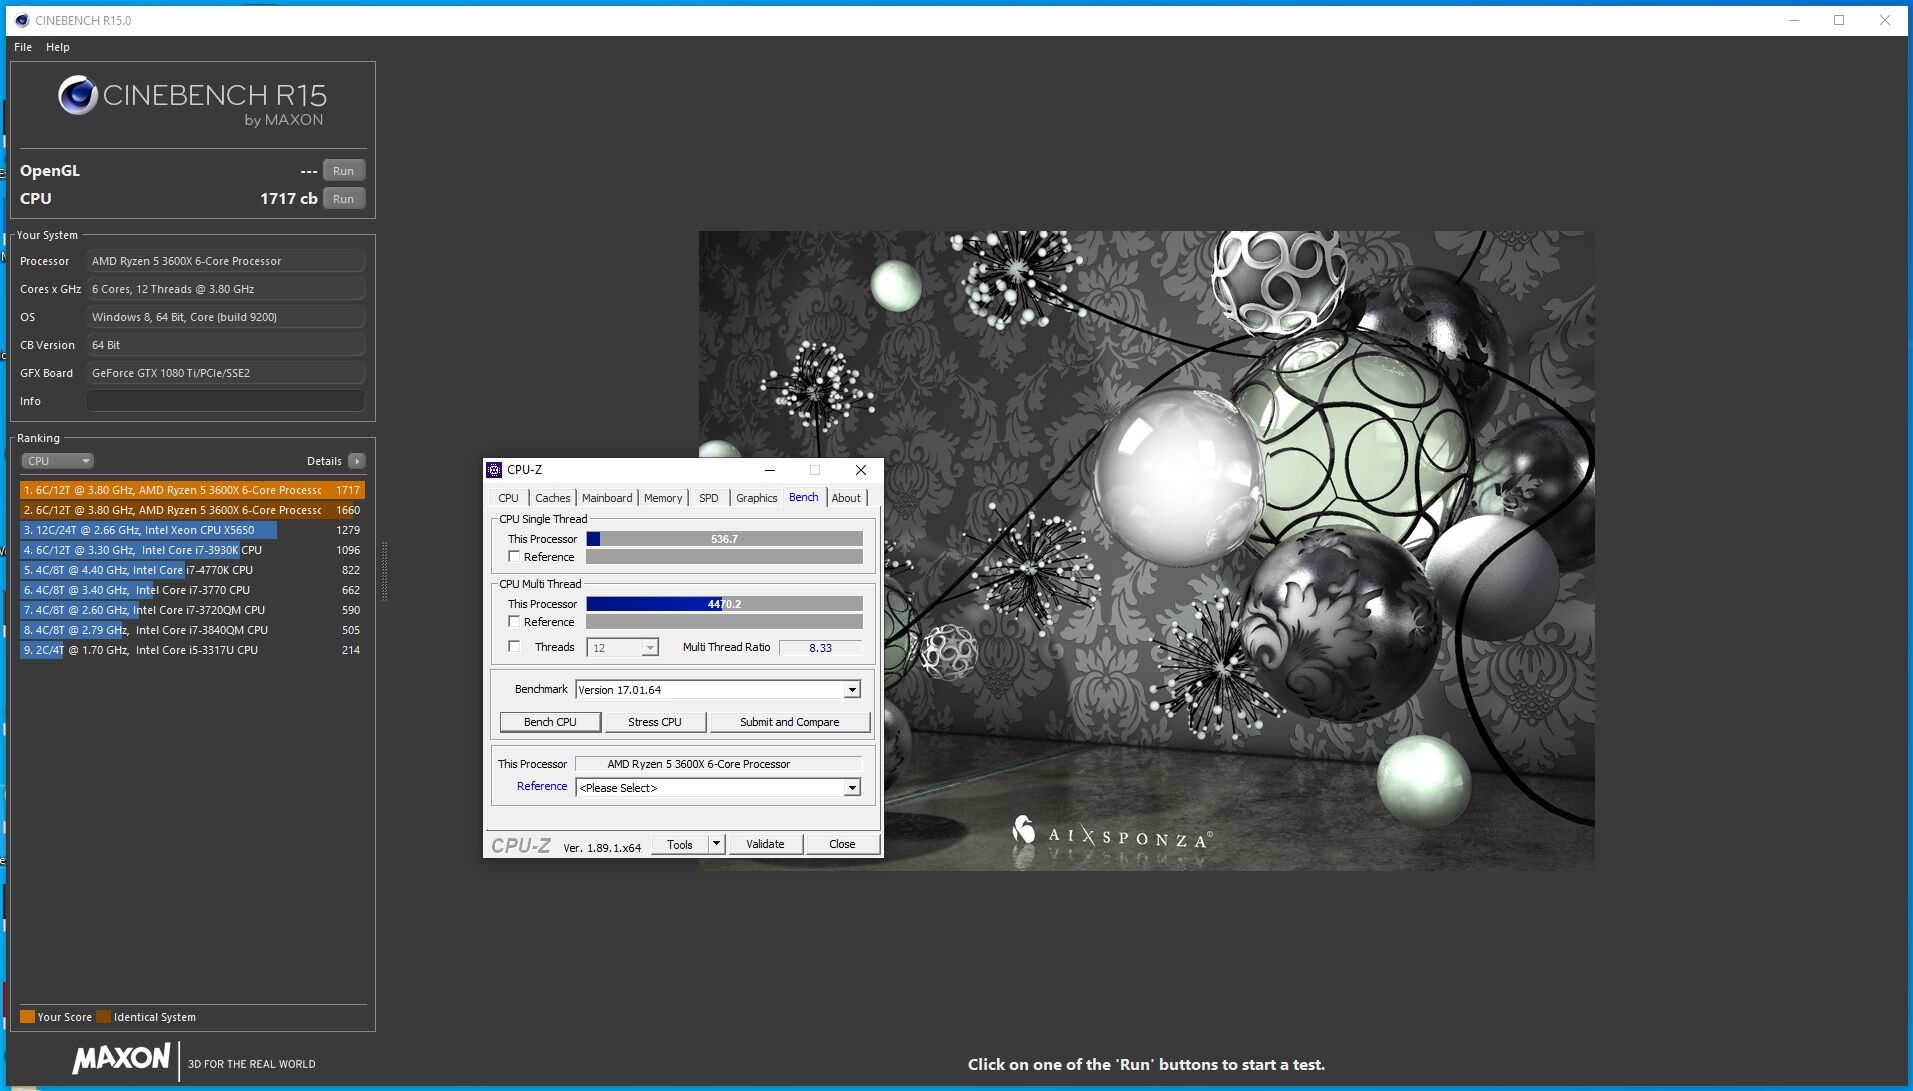
Task: Click the Validate button
Action: pos(765,844)
